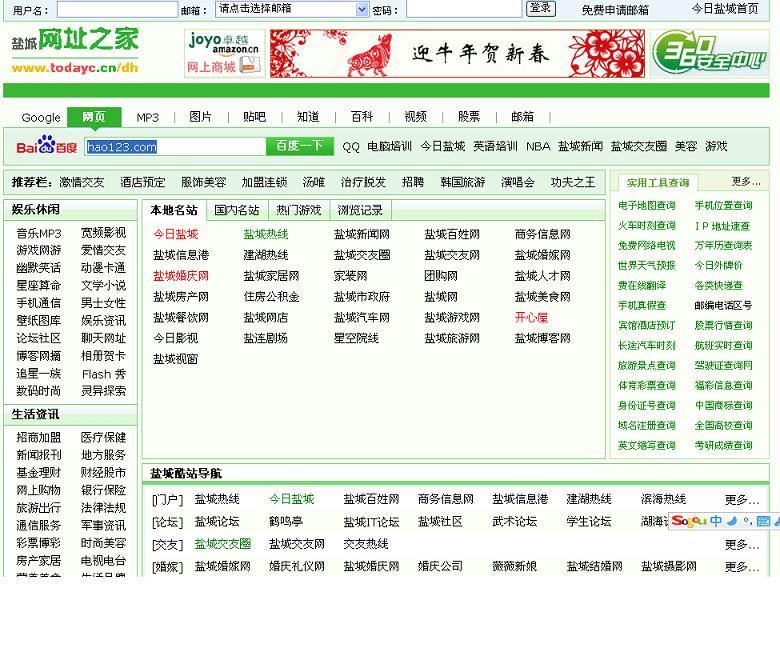The height and width of the screenshot is (664, 780).
Task: Open the Flash 秀 category link
Action: tap(103, 374)
